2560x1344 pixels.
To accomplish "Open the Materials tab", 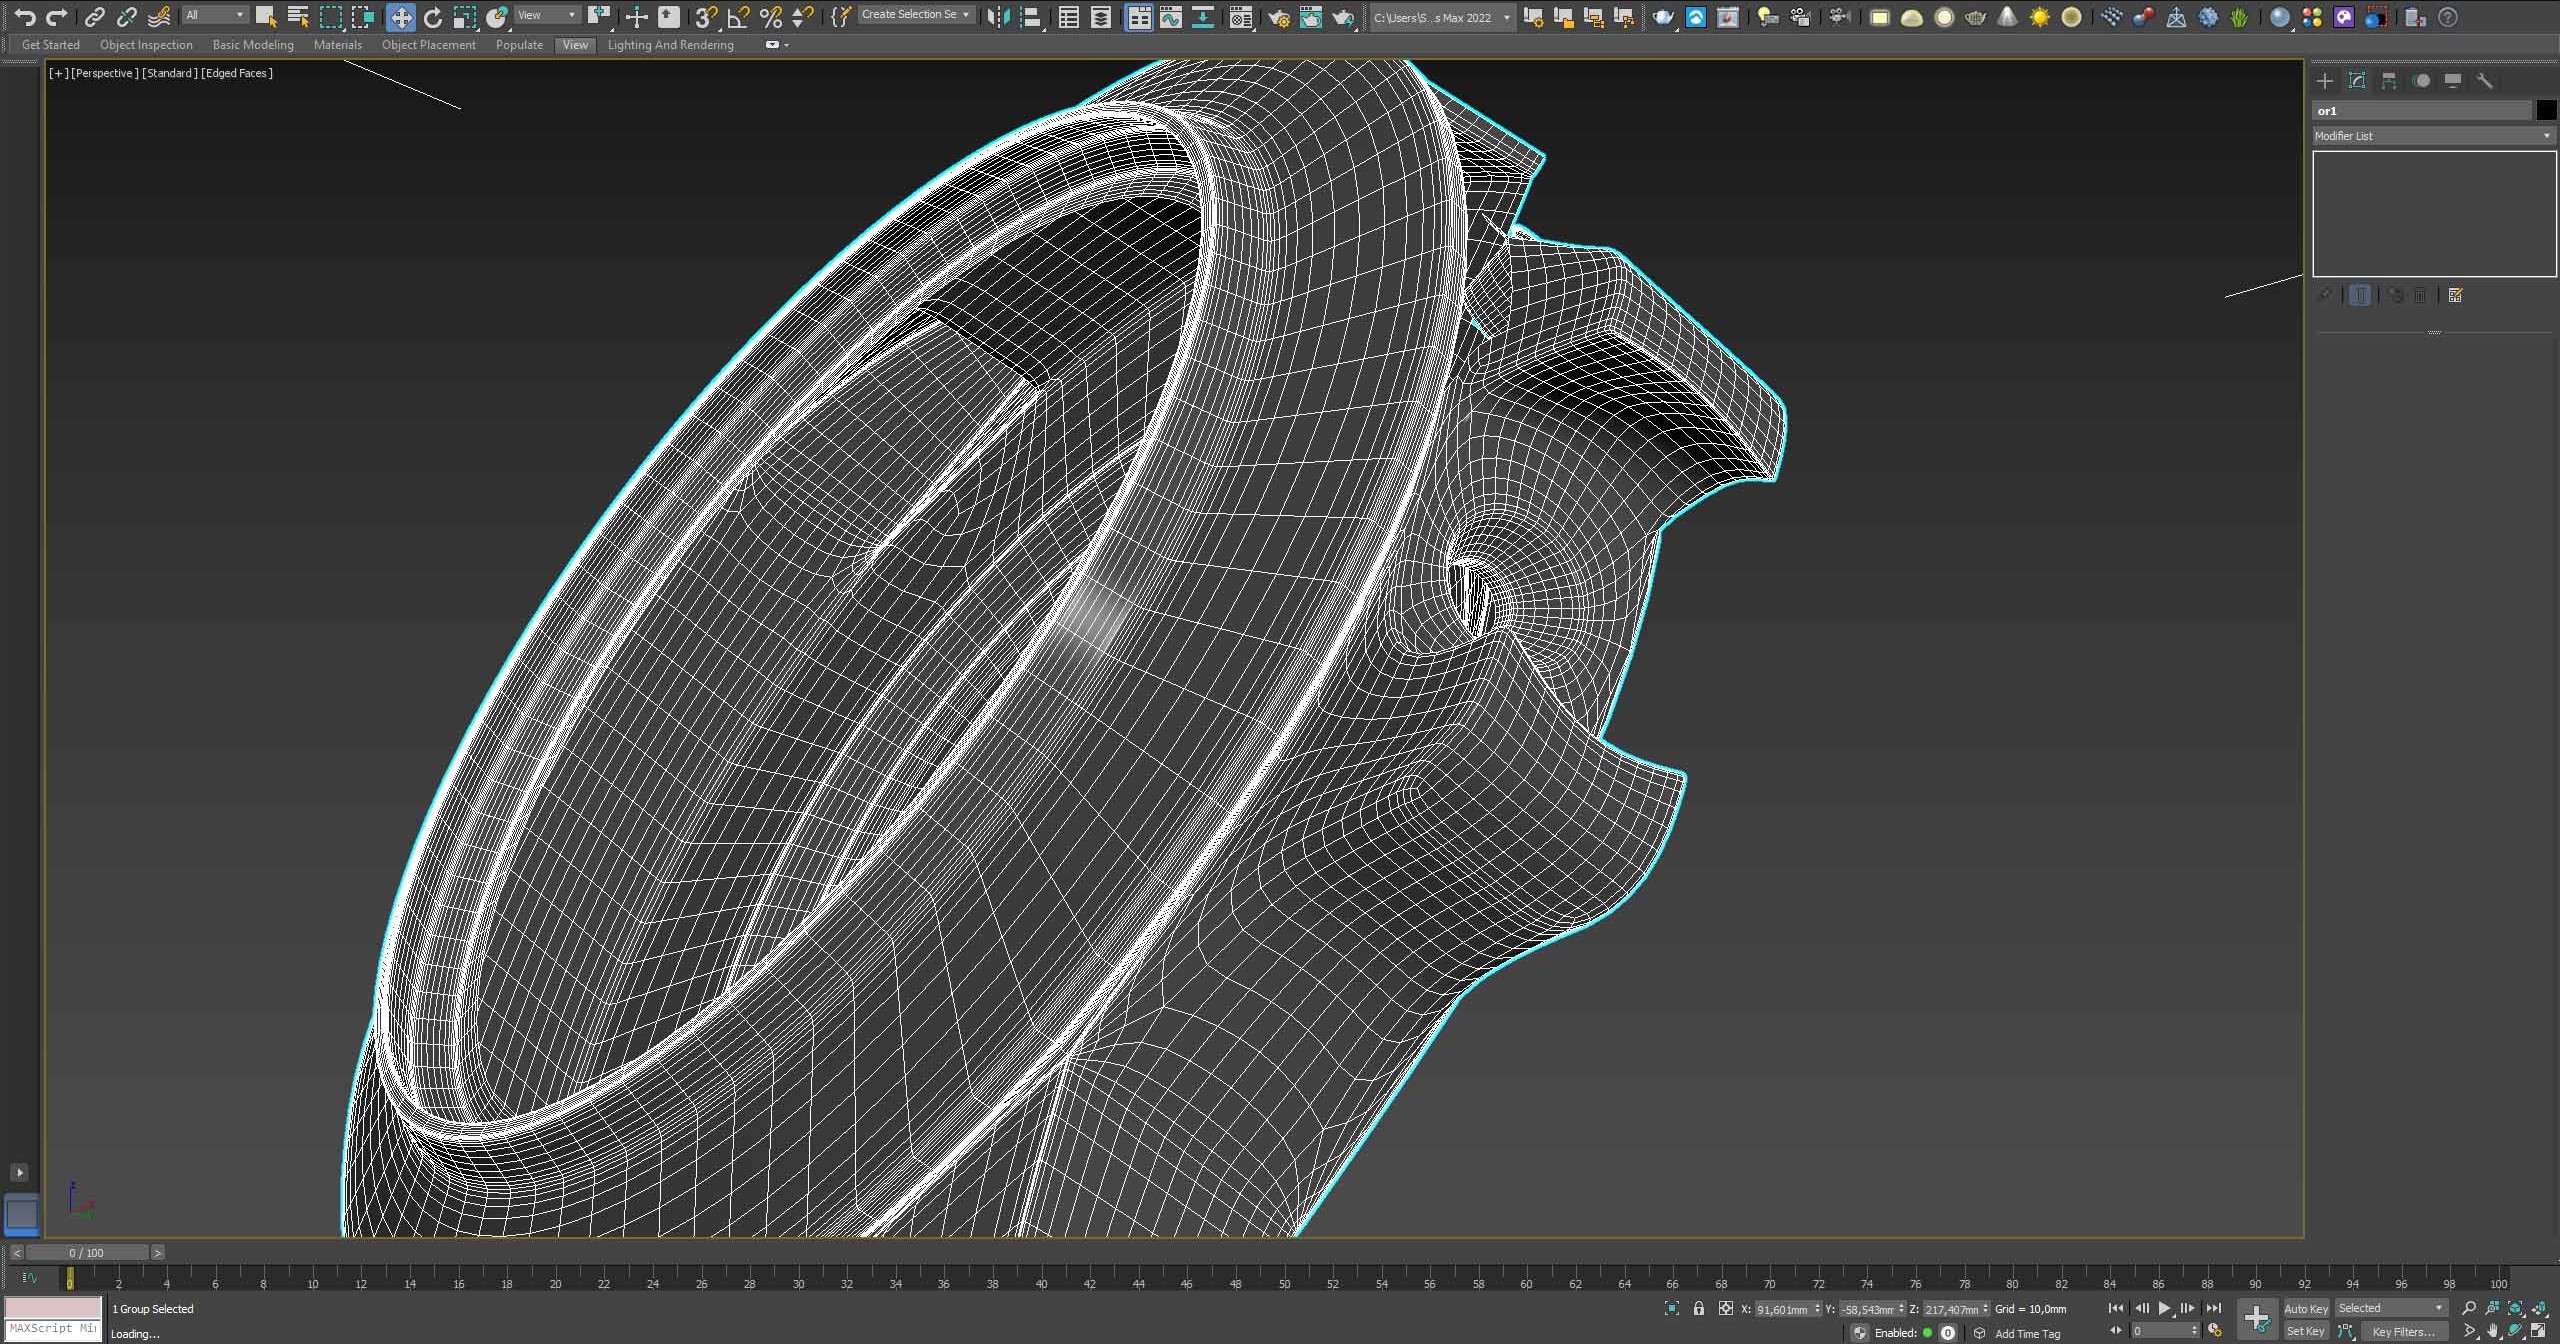I will pos(338,45).
